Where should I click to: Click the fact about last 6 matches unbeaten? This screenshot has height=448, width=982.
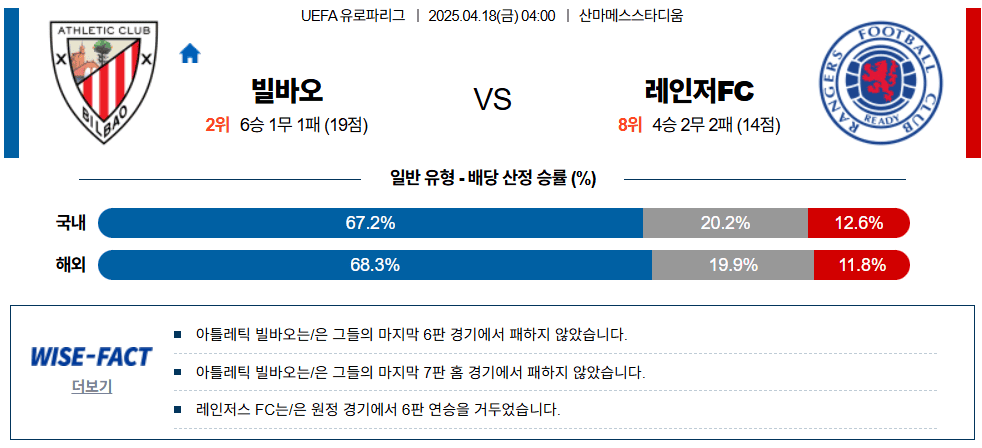(x=411, y=334)
